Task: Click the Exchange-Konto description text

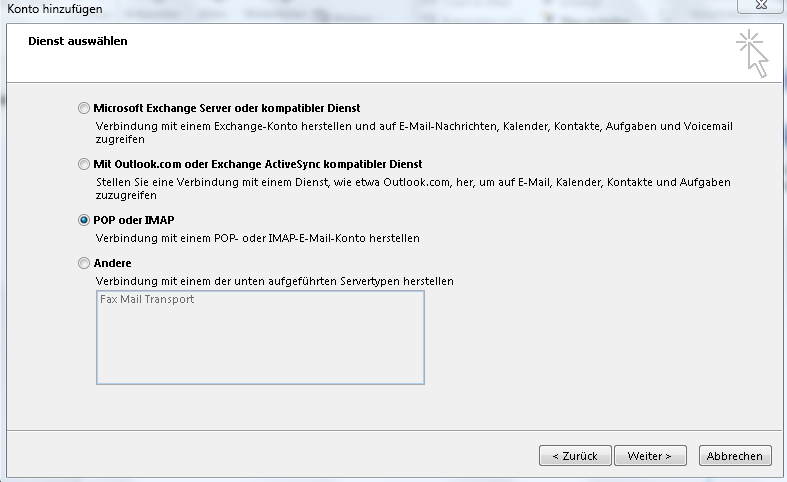Action: coord(414,133)
